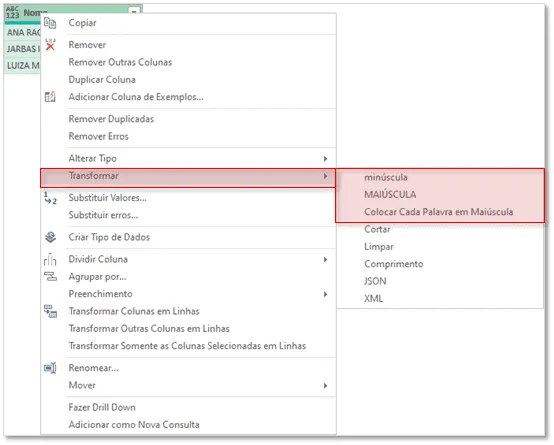Click Adicionar como Nova Consulta
This screenshot has height=445, width=554.
(134, 424)
